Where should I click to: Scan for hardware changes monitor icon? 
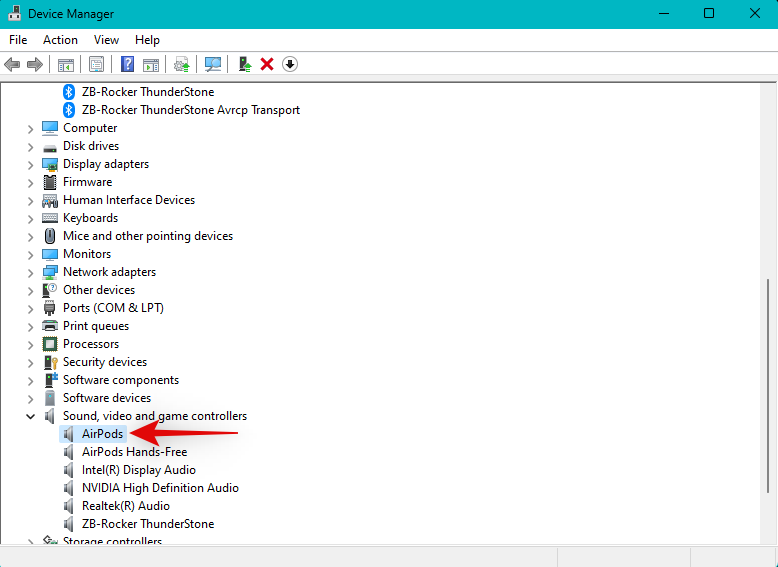click(213, 64)
